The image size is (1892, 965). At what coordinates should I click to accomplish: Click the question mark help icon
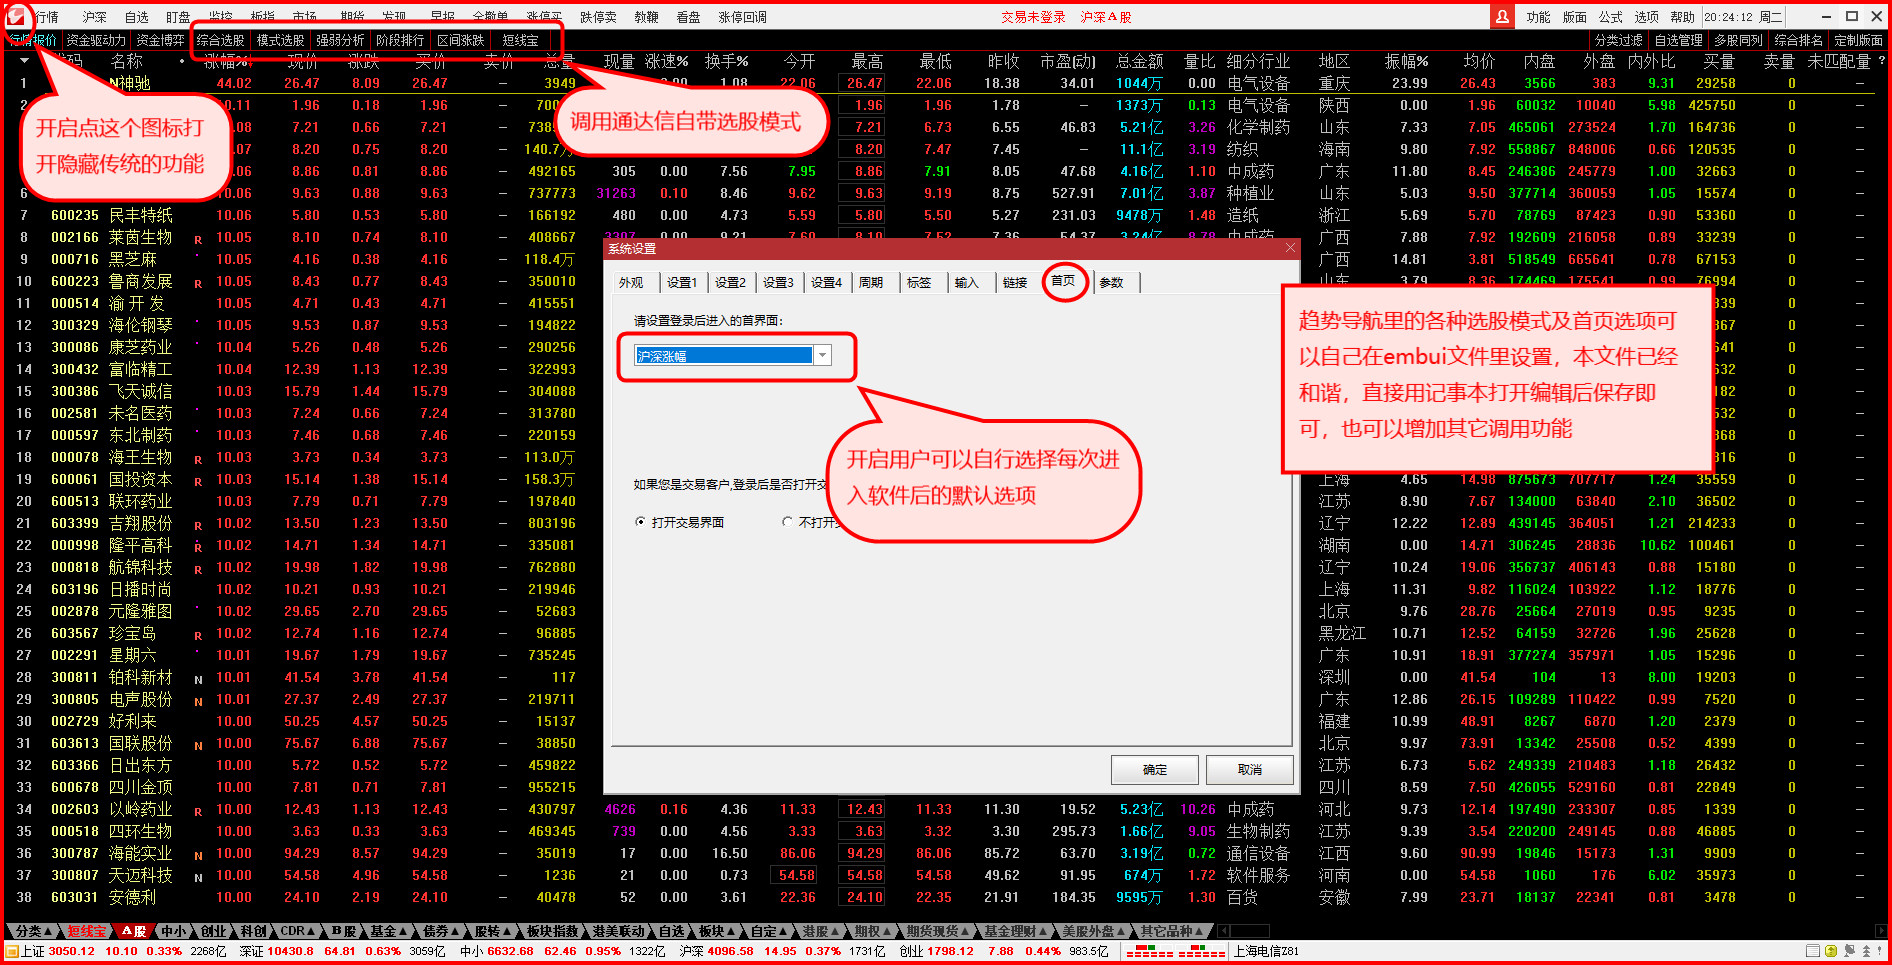coord(1881,61)
